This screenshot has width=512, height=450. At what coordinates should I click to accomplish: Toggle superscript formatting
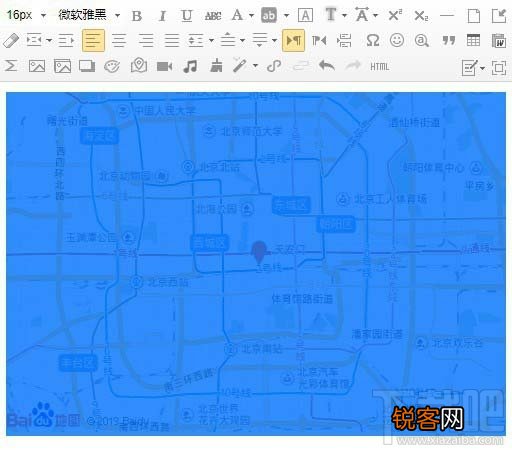click(395, 15)
